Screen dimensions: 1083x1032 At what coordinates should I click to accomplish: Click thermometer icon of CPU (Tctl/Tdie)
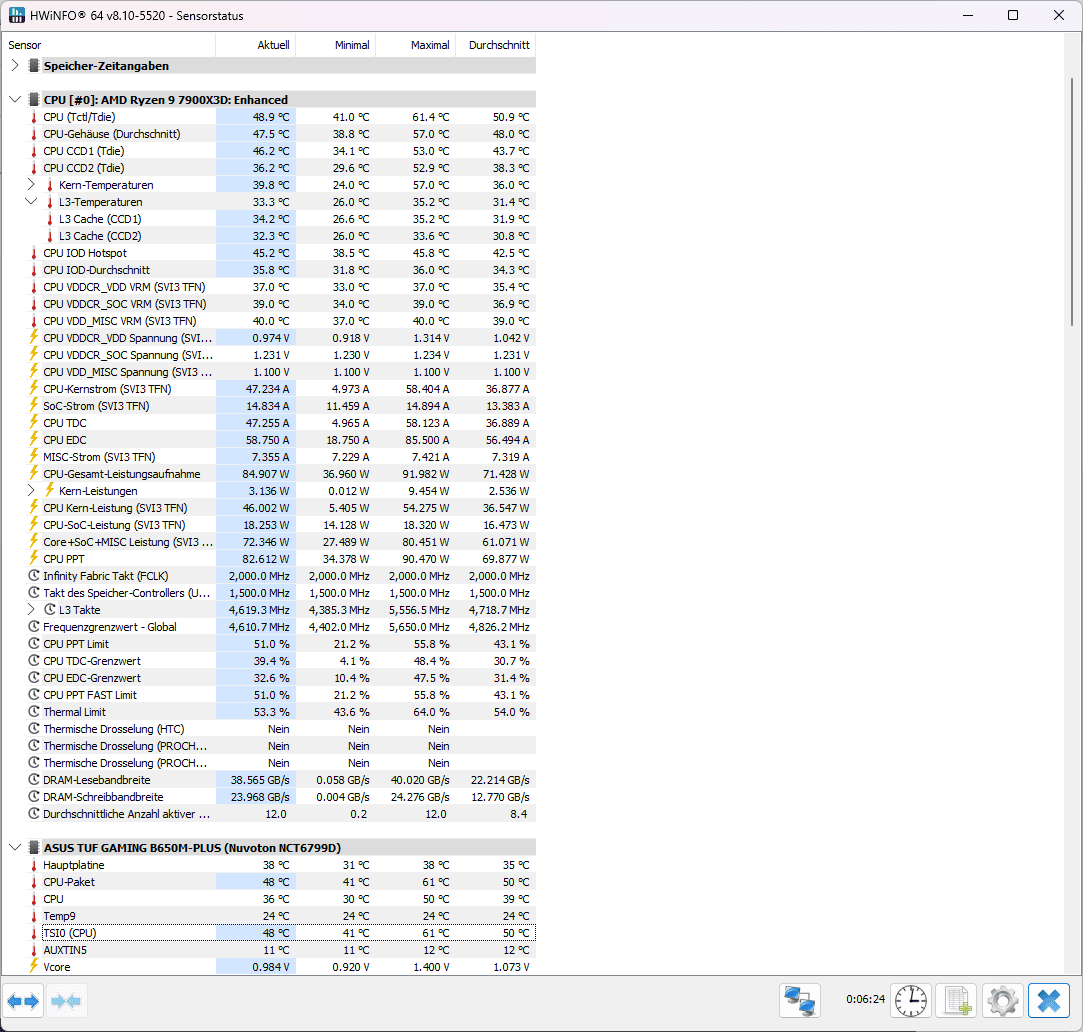33,117
